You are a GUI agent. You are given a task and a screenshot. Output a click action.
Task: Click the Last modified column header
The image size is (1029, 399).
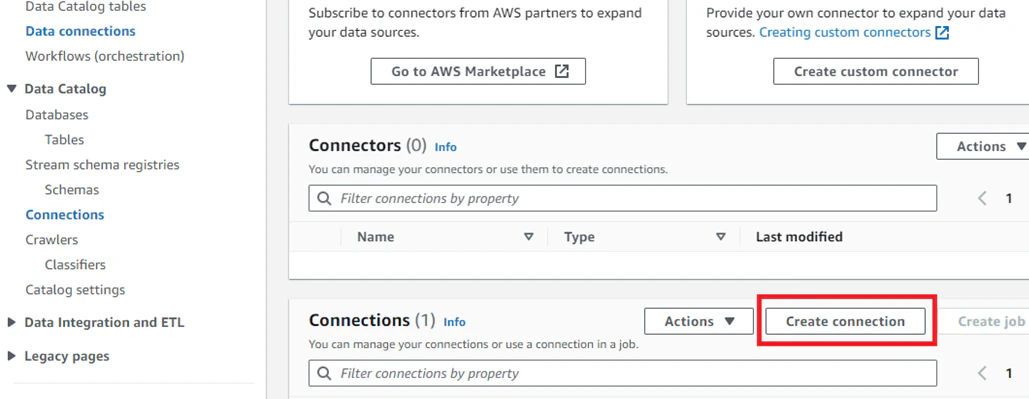pos(799,237)
